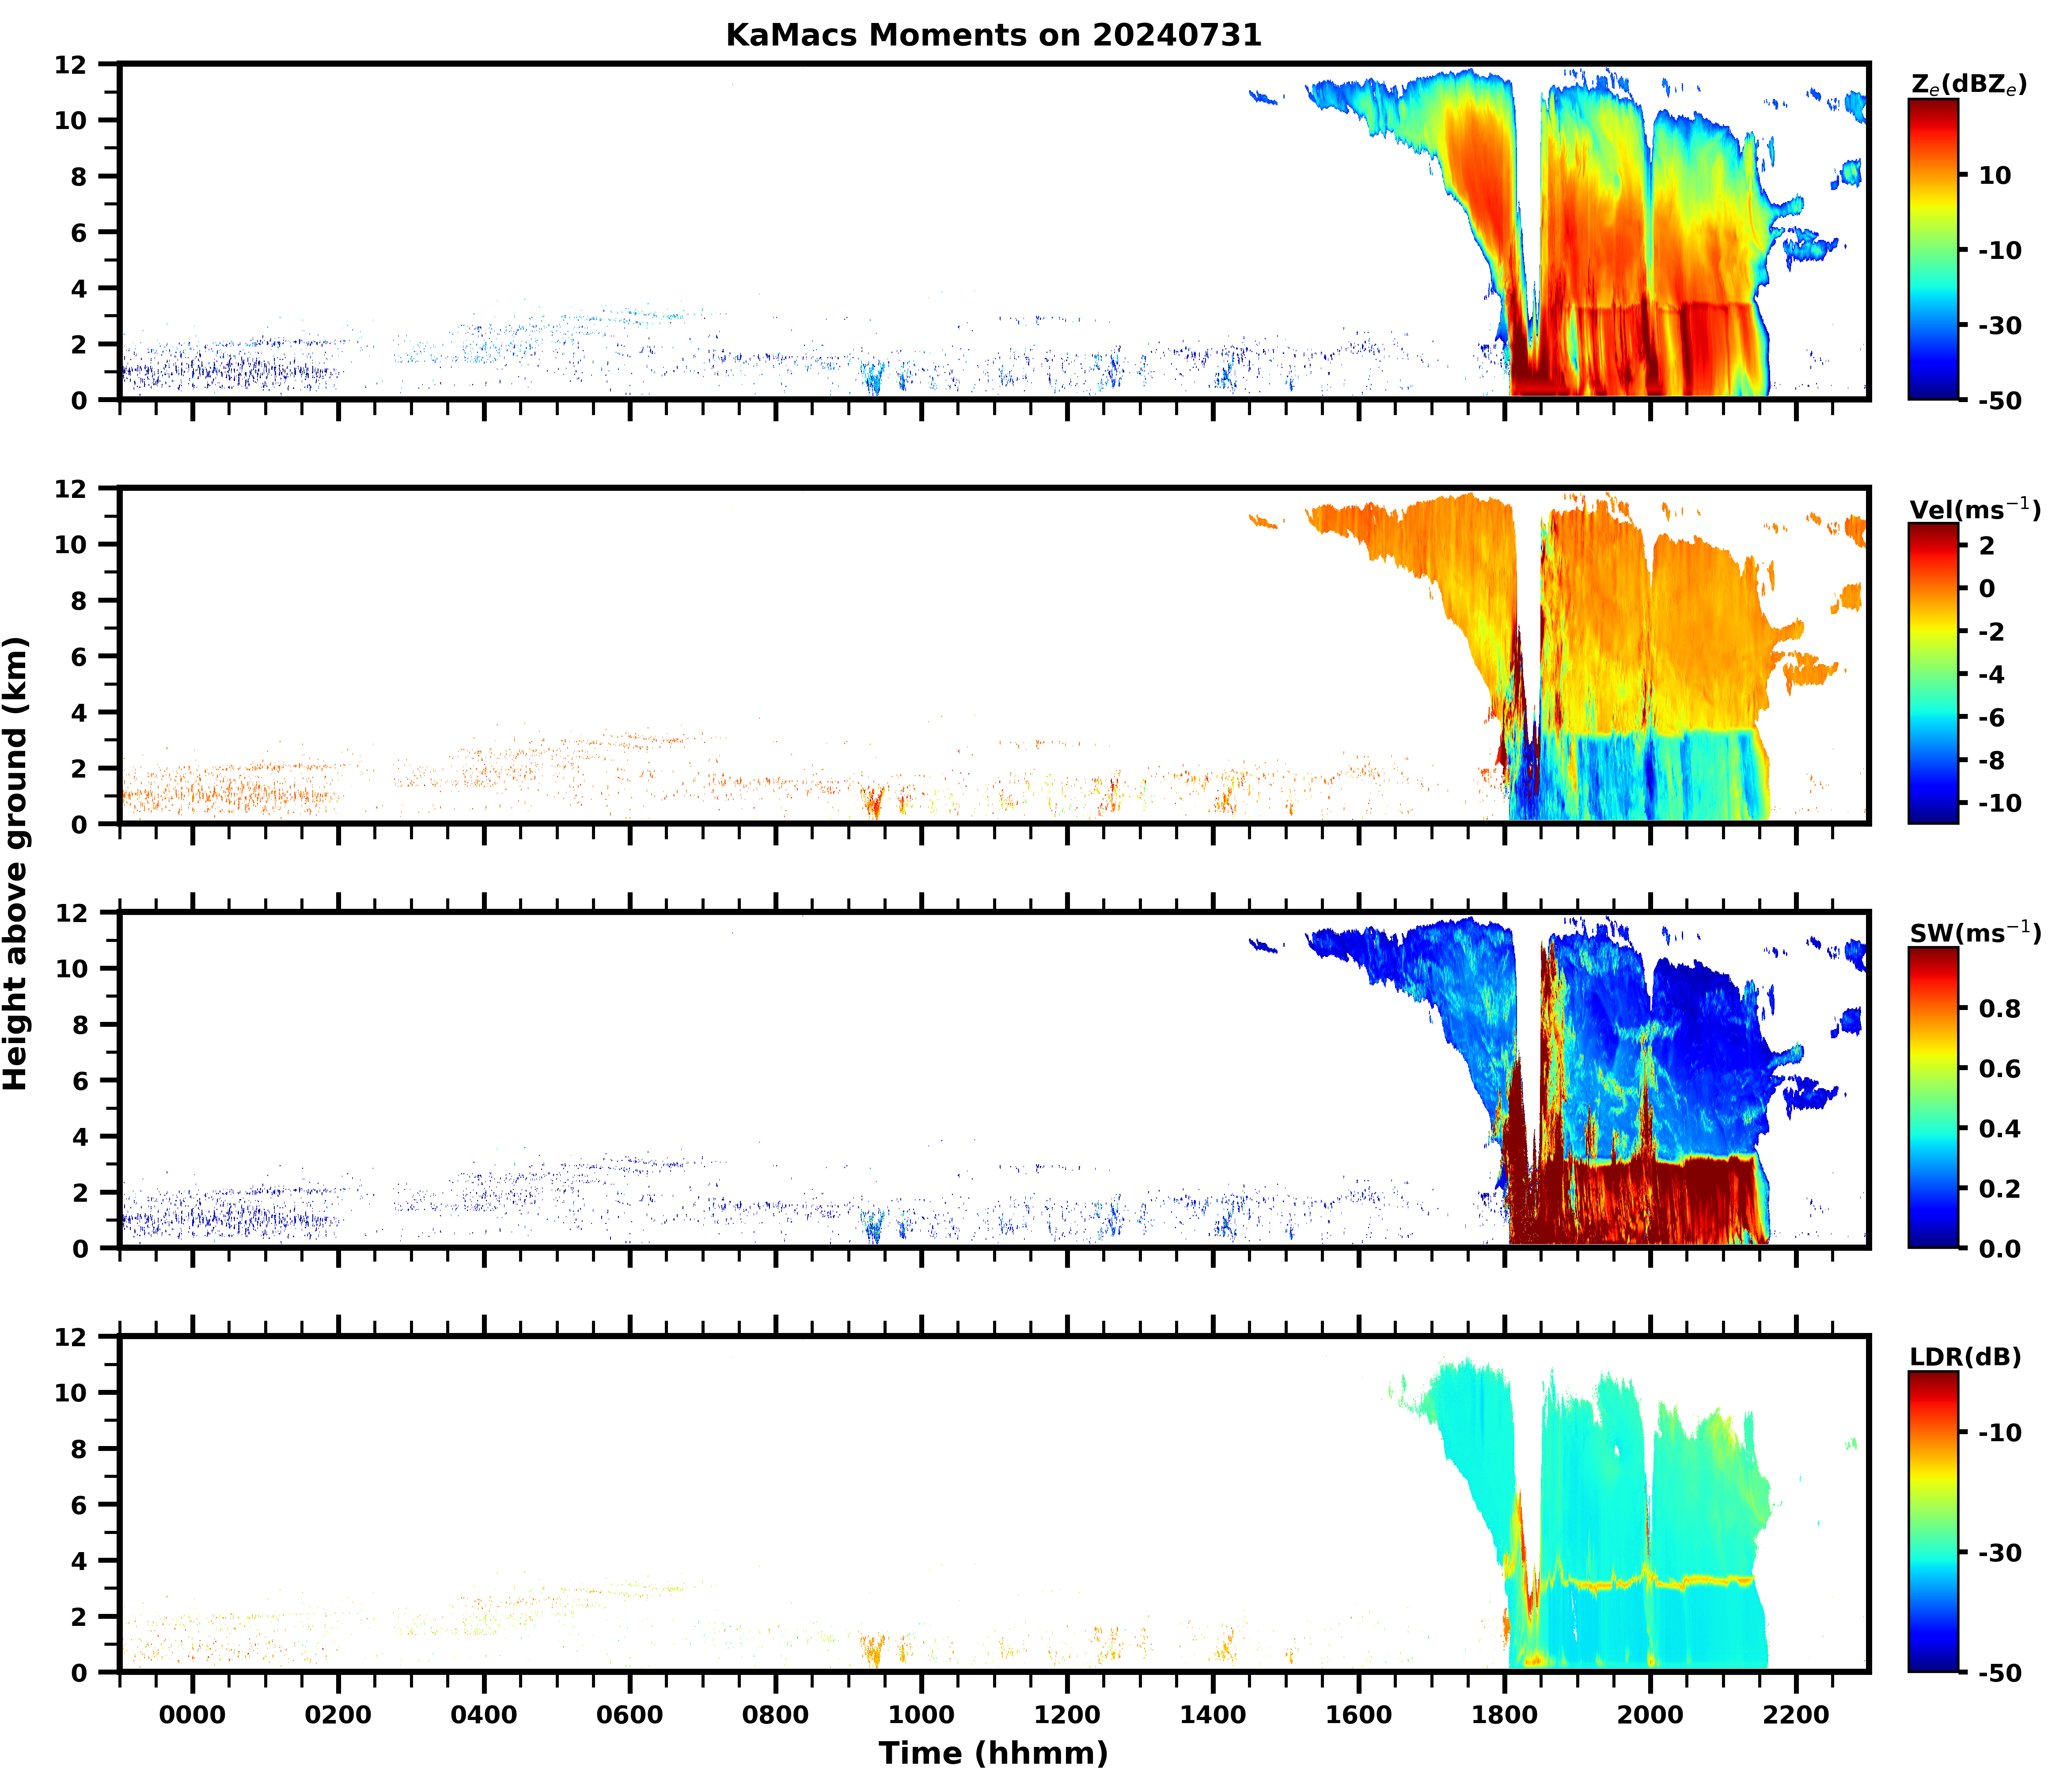Click the -30 tick on the LDR colorbar
The width and height of the screenshot is (2063, 1792).
2000,1553
